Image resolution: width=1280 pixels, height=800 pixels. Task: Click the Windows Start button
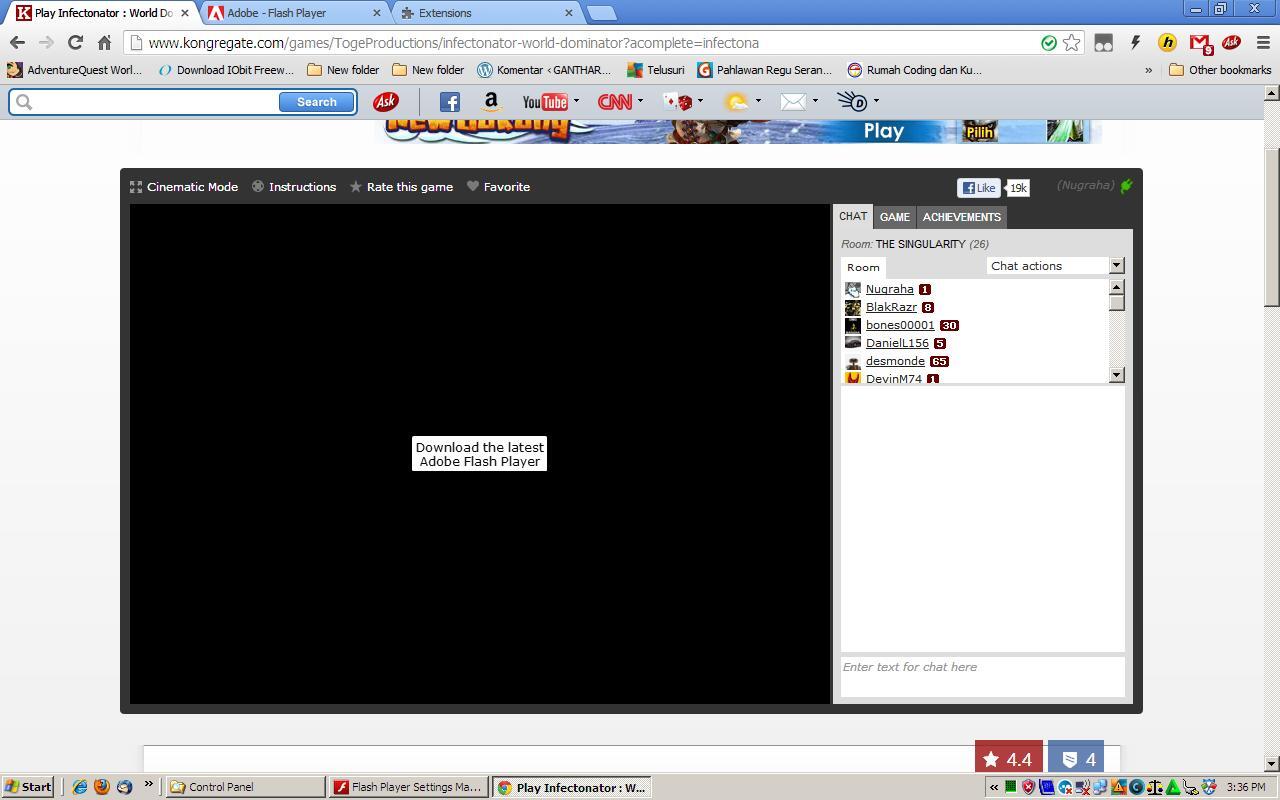tap(28, 787)
